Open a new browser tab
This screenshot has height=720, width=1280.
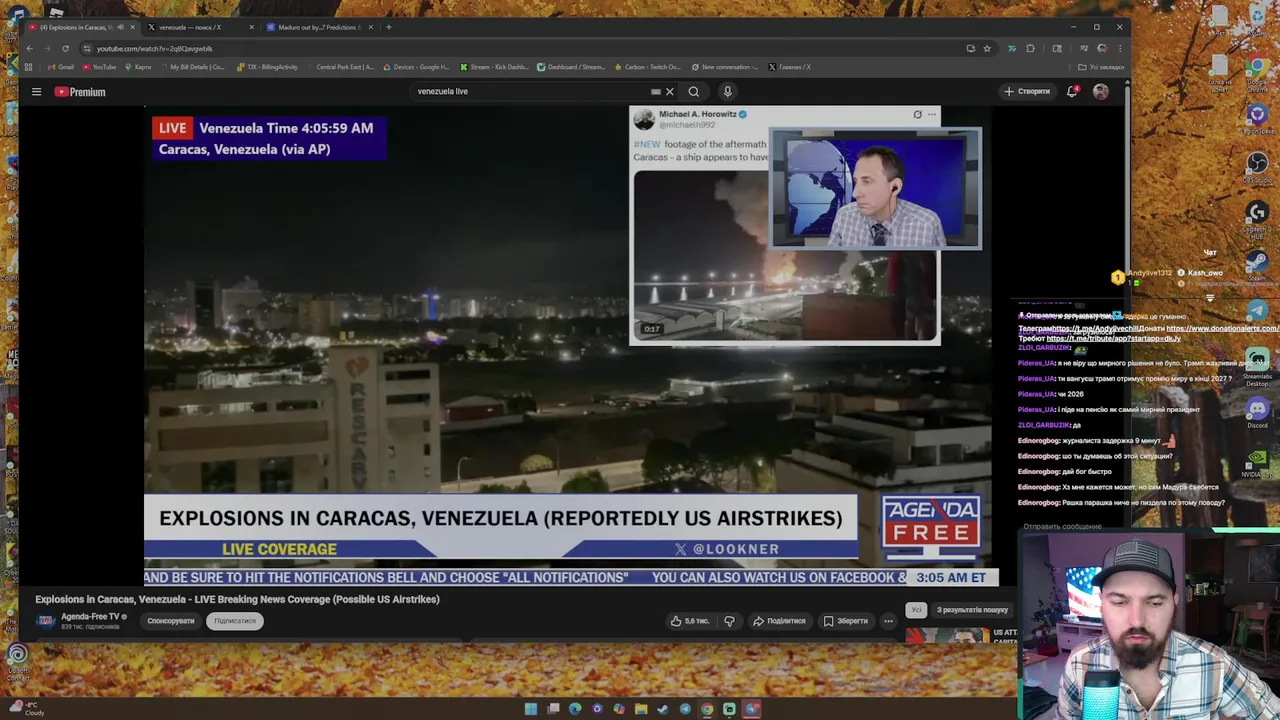389,27
